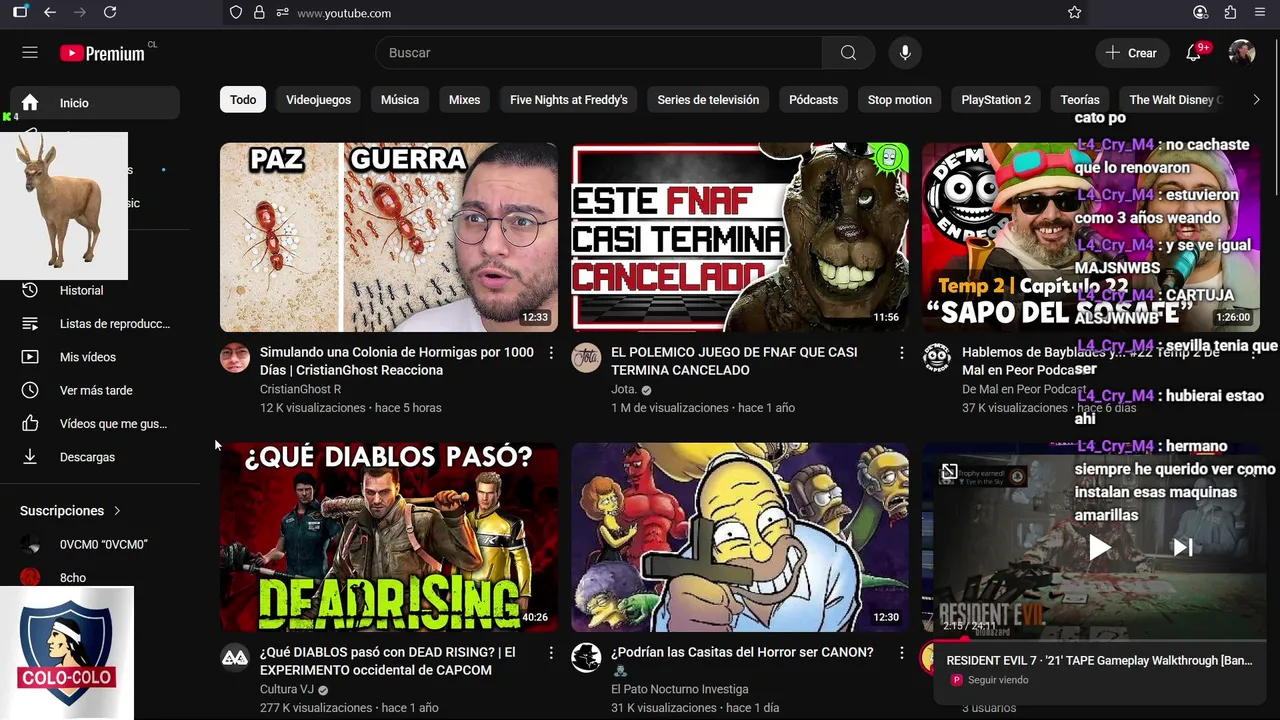Click the shield tracking protection icon

[x=236, y=12]
